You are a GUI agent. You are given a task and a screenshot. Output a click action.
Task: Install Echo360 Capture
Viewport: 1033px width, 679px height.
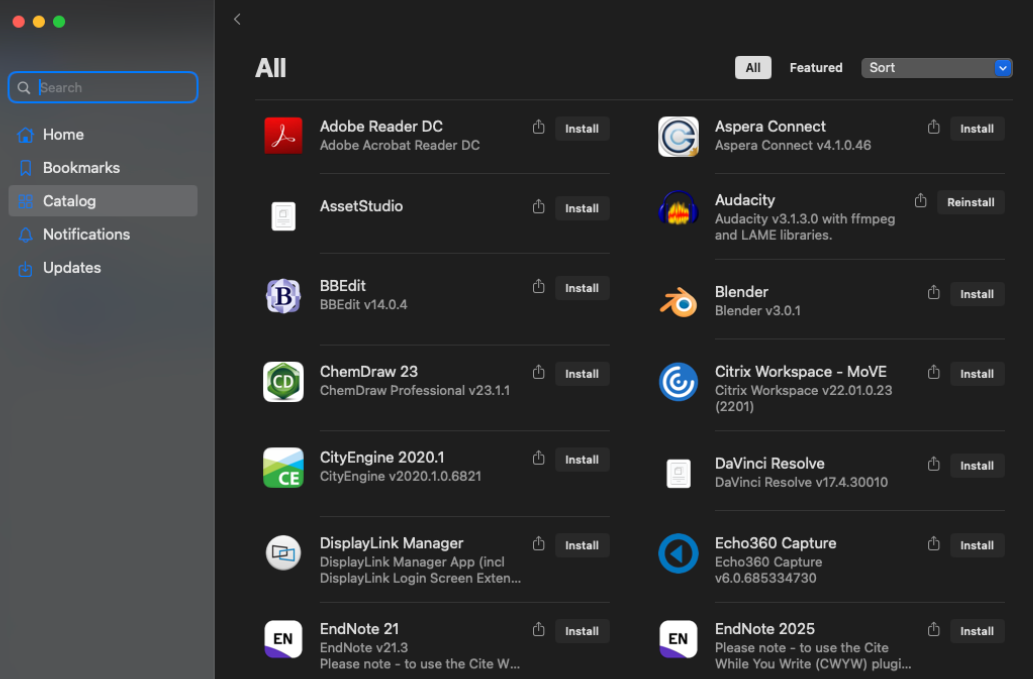point(977,545)
